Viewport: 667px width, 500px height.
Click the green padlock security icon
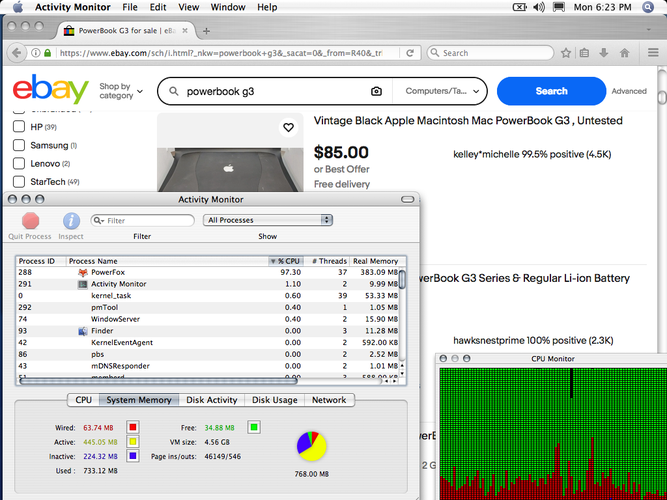[48, 53]
